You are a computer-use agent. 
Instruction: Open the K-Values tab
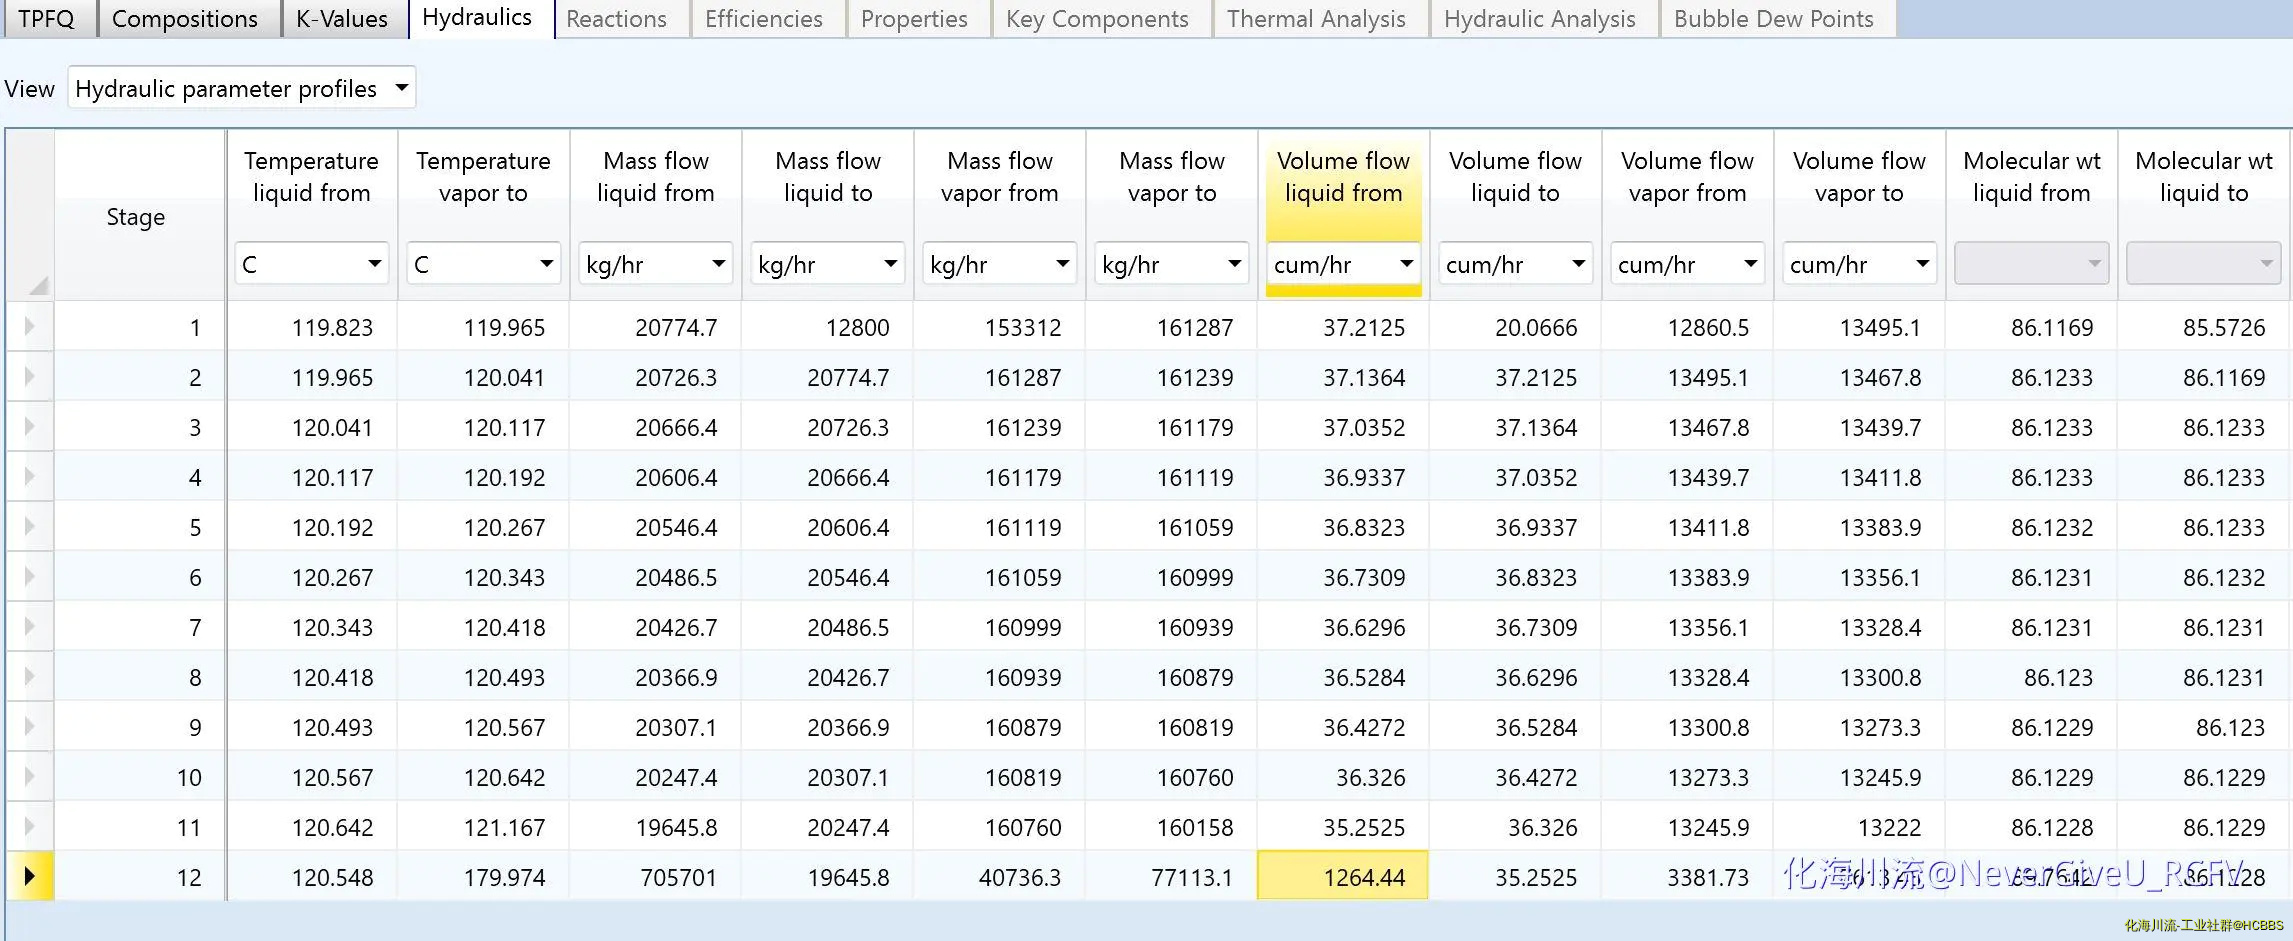coord(342,19)
